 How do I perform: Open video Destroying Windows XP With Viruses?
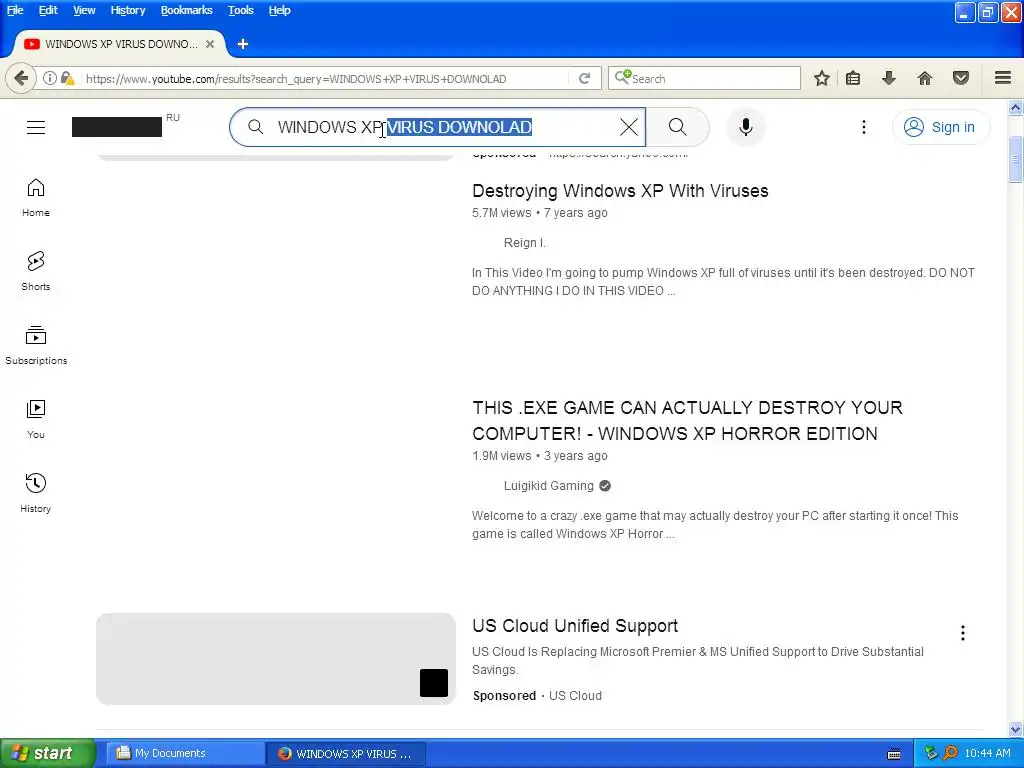pyautogui.click(x=620, y=191)
